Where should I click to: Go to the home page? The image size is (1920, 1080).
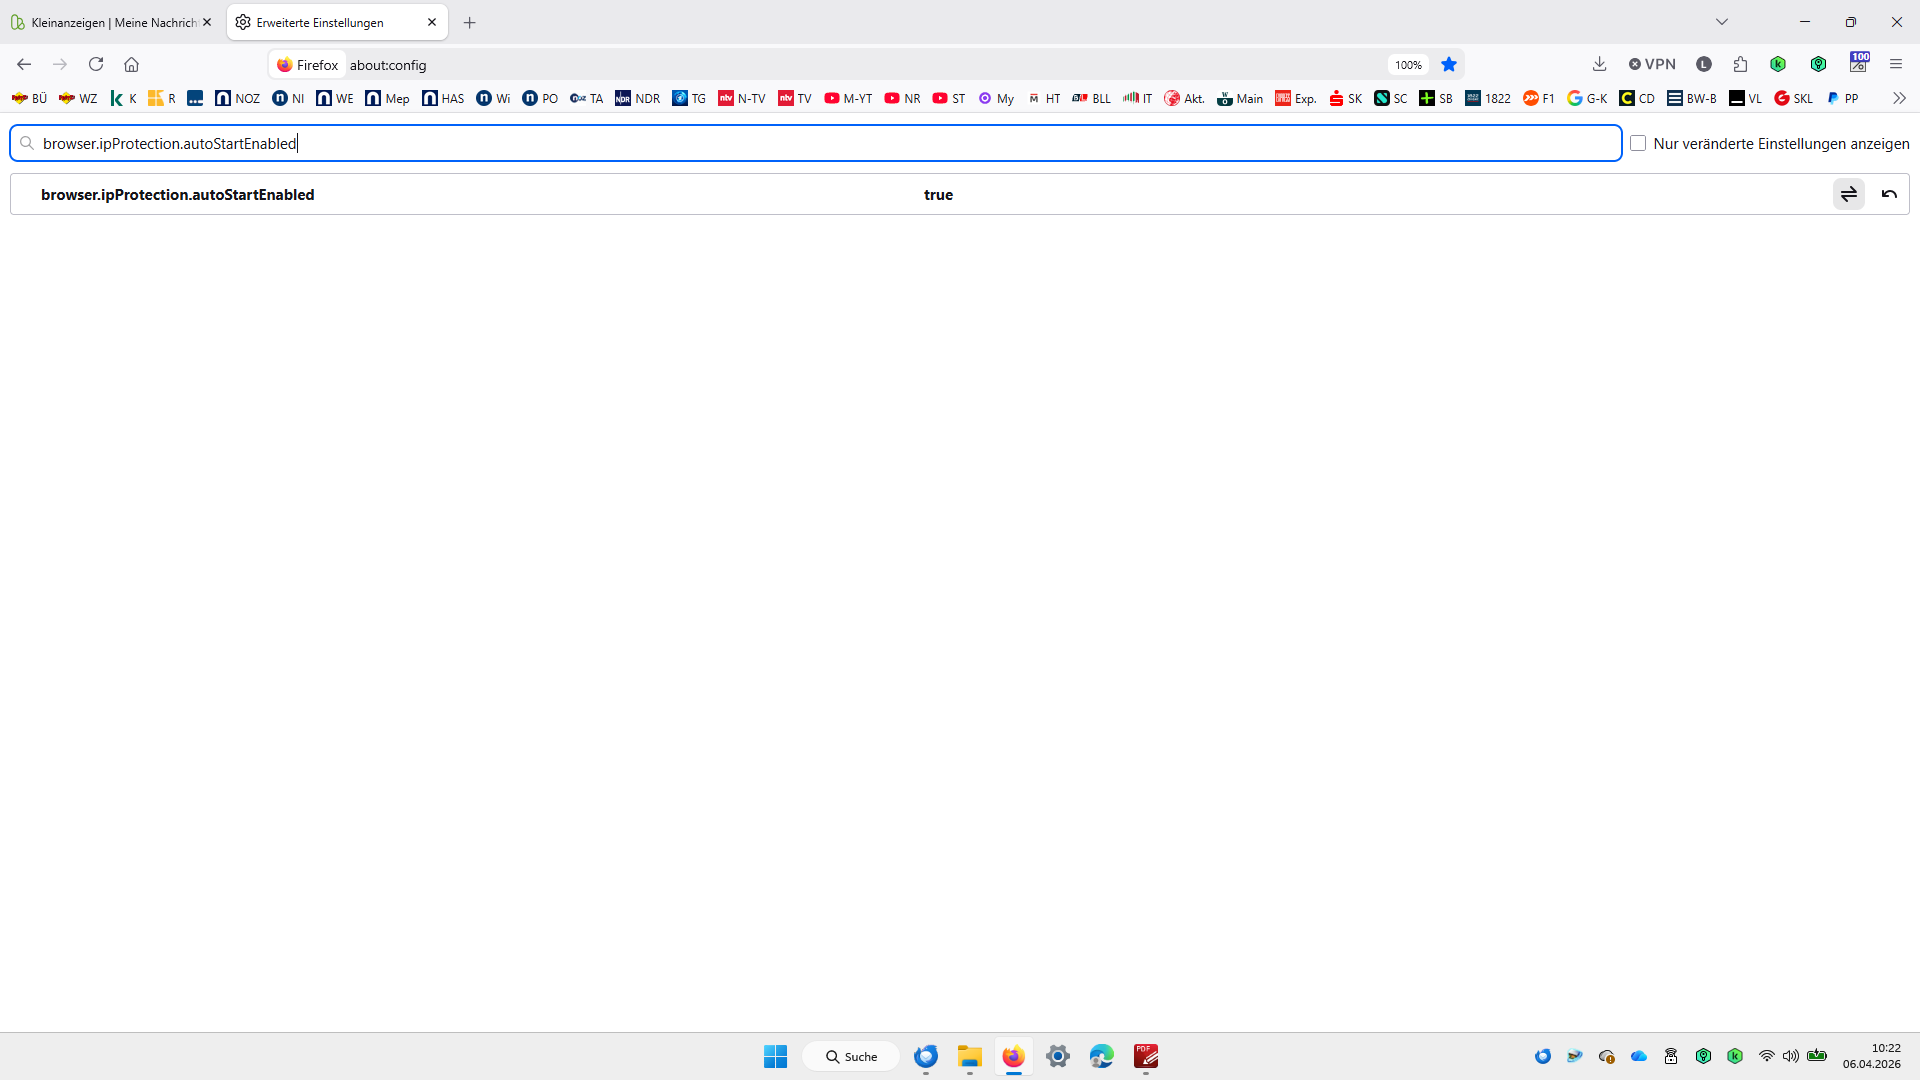pos(131,64)
